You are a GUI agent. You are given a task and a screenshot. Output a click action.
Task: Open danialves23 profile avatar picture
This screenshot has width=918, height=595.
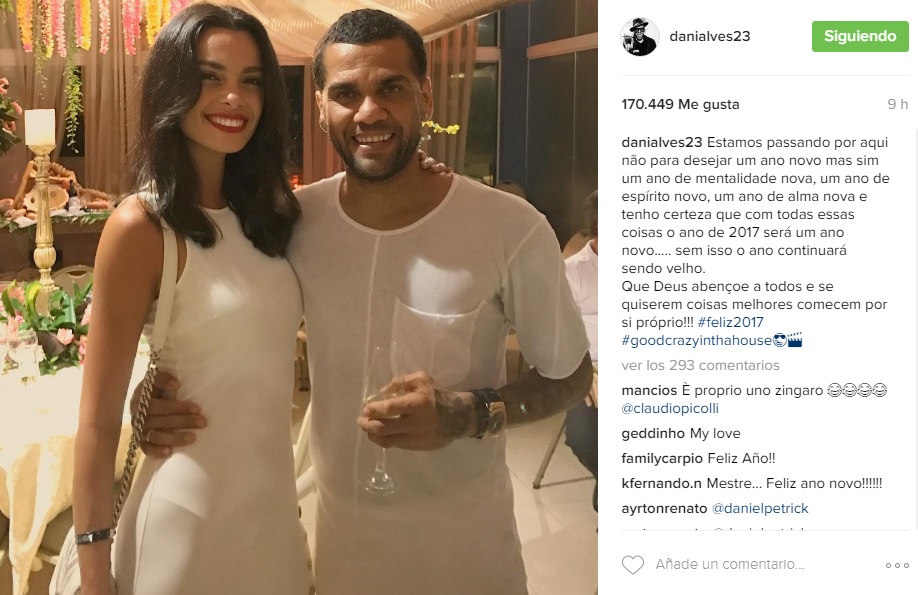point(639,36)
